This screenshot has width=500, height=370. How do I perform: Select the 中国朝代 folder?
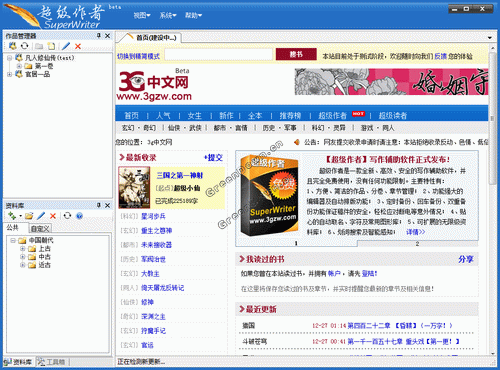41,240
